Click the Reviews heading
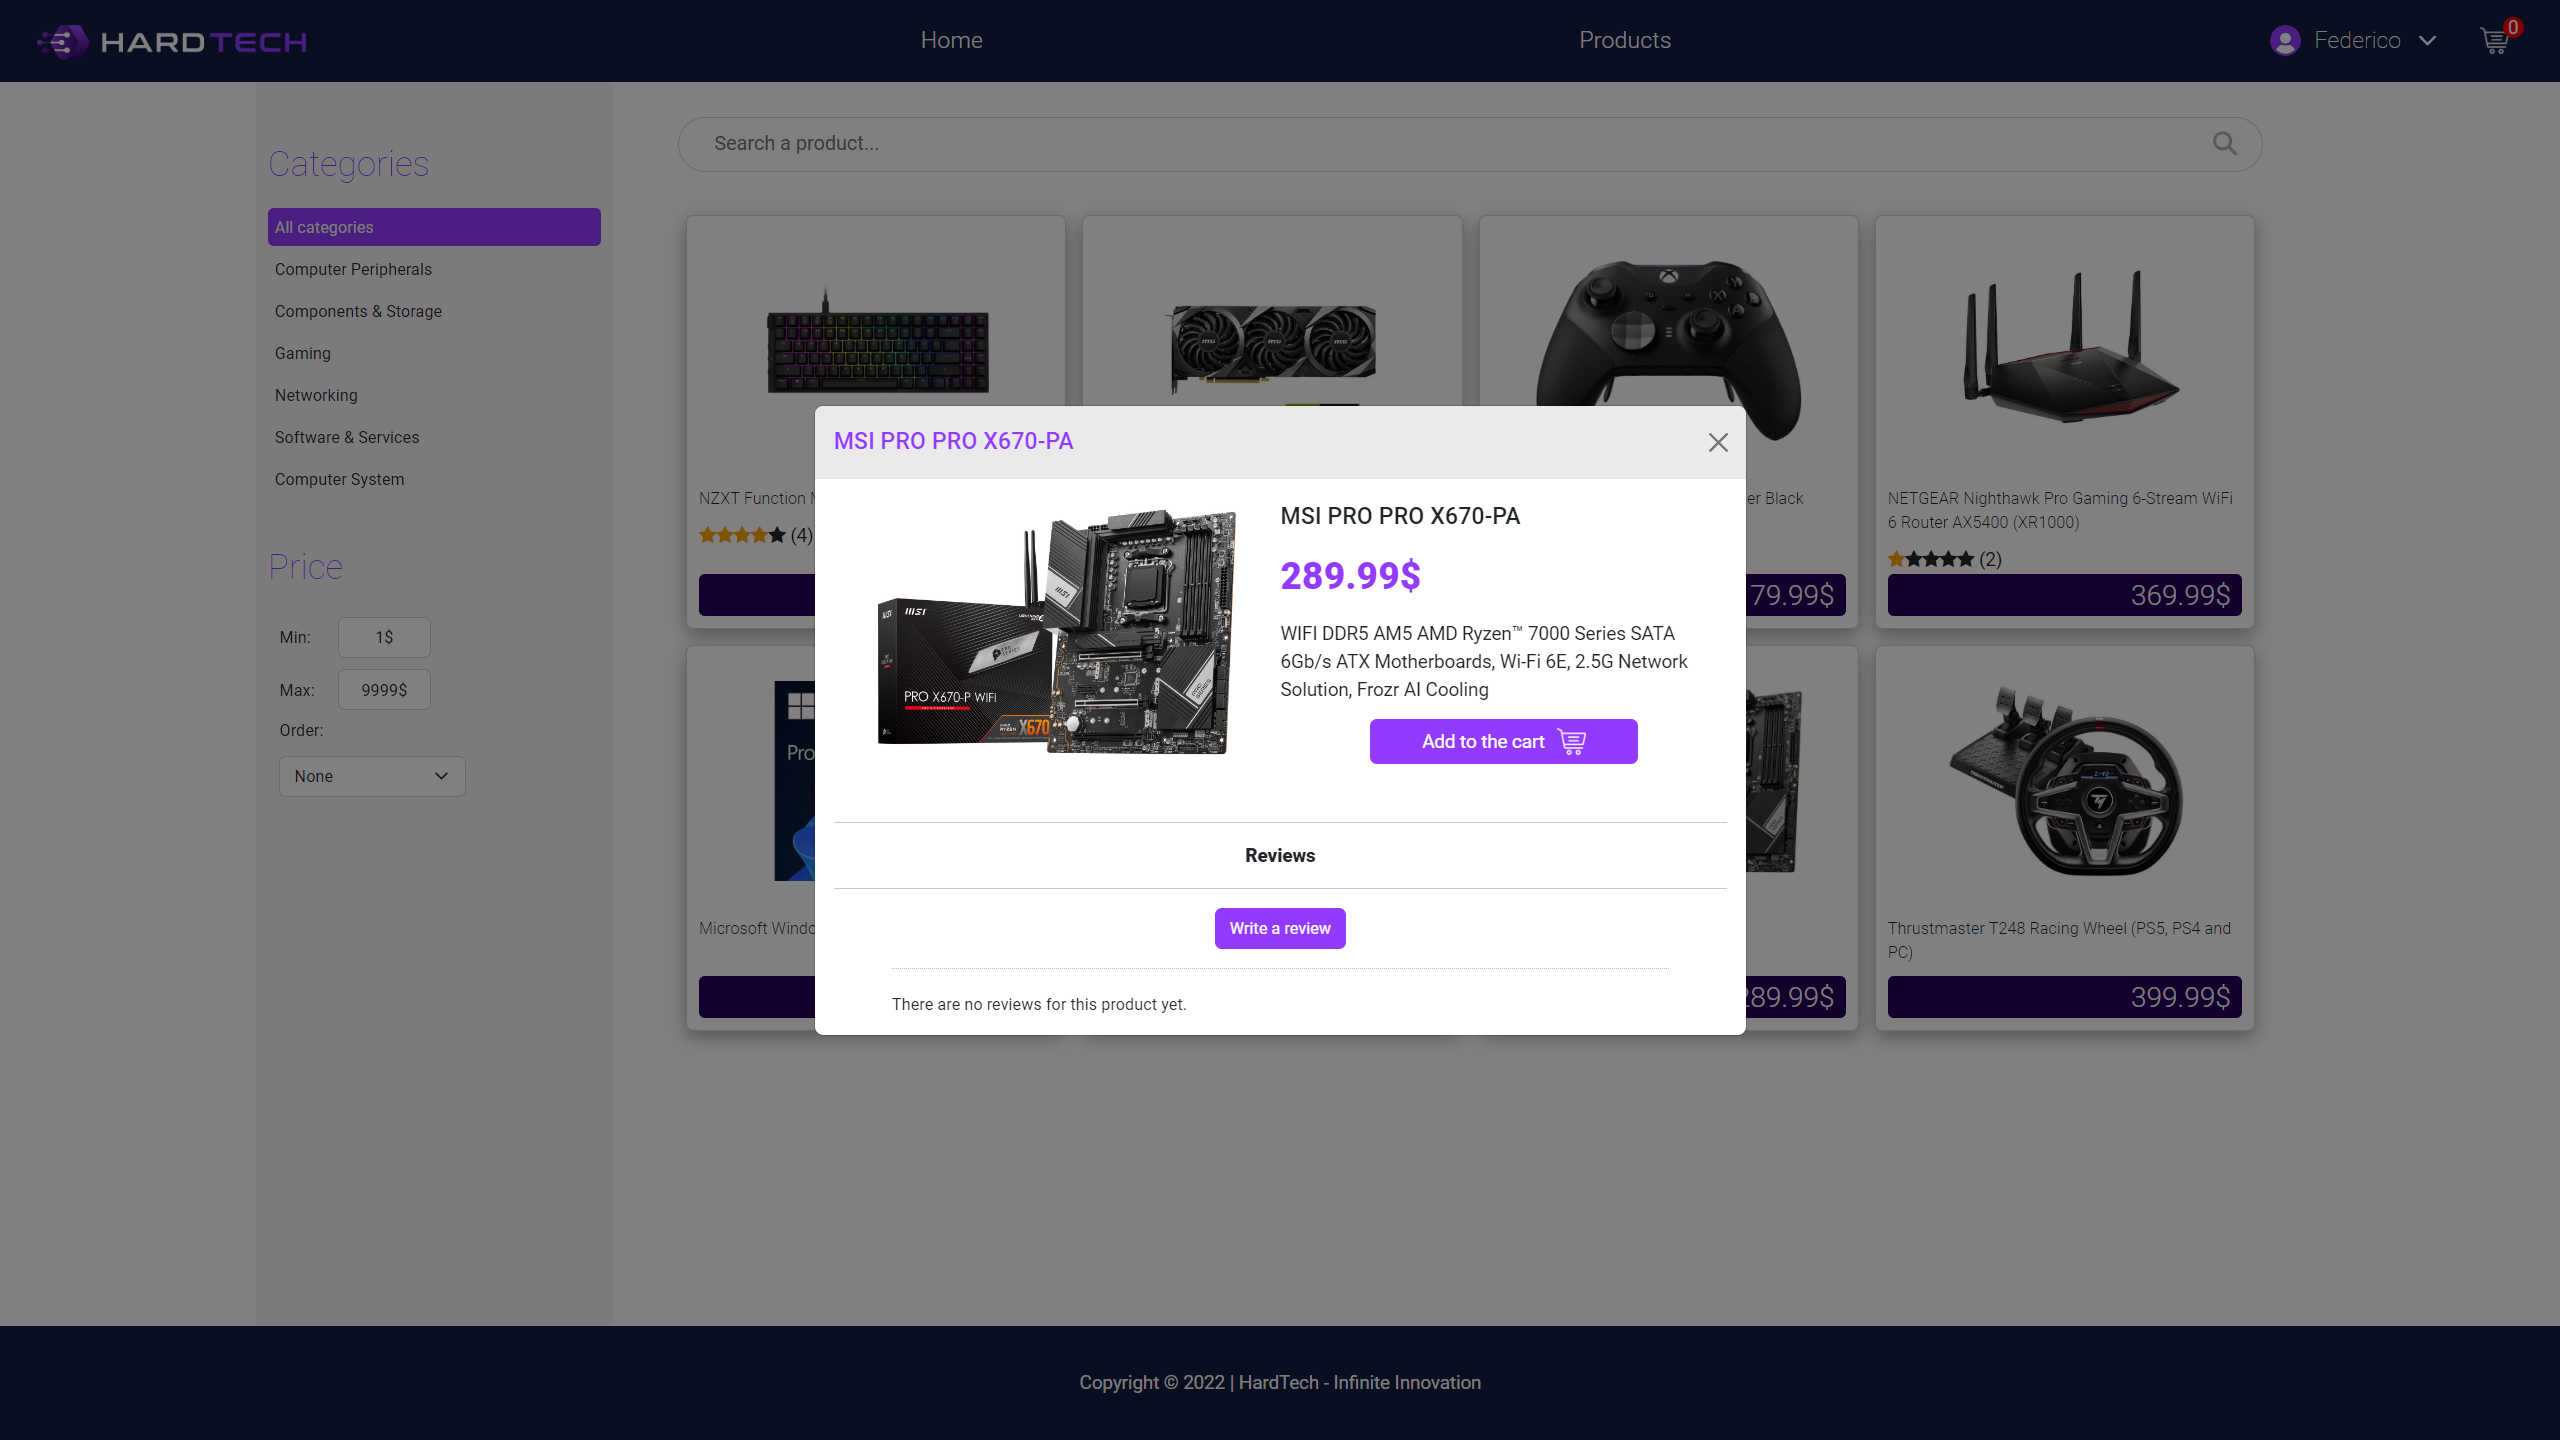2560x1440 pixels. coord(1280,856)
